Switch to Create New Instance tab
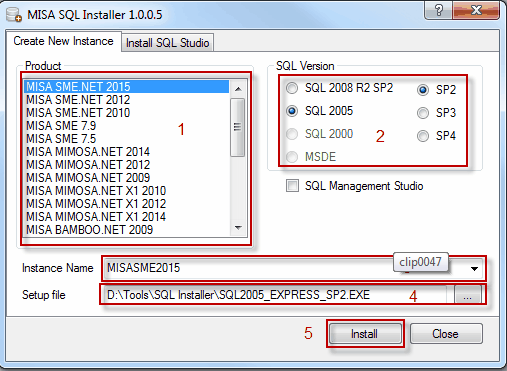This screenshot has width=507, height=371. 63,41
